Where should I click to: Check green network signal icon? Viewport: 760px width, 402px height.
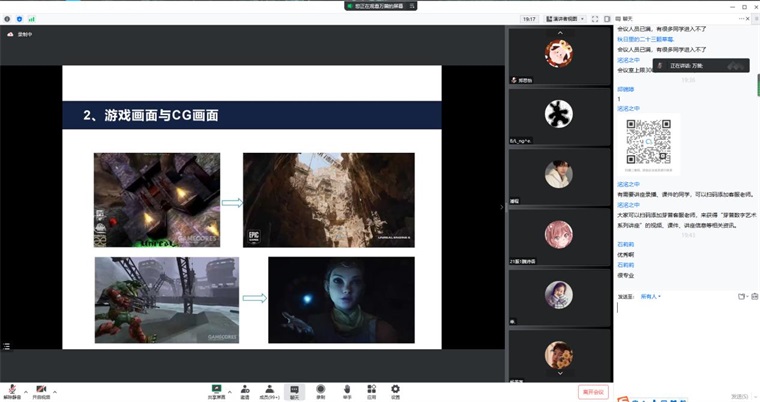tap(32, 19)
